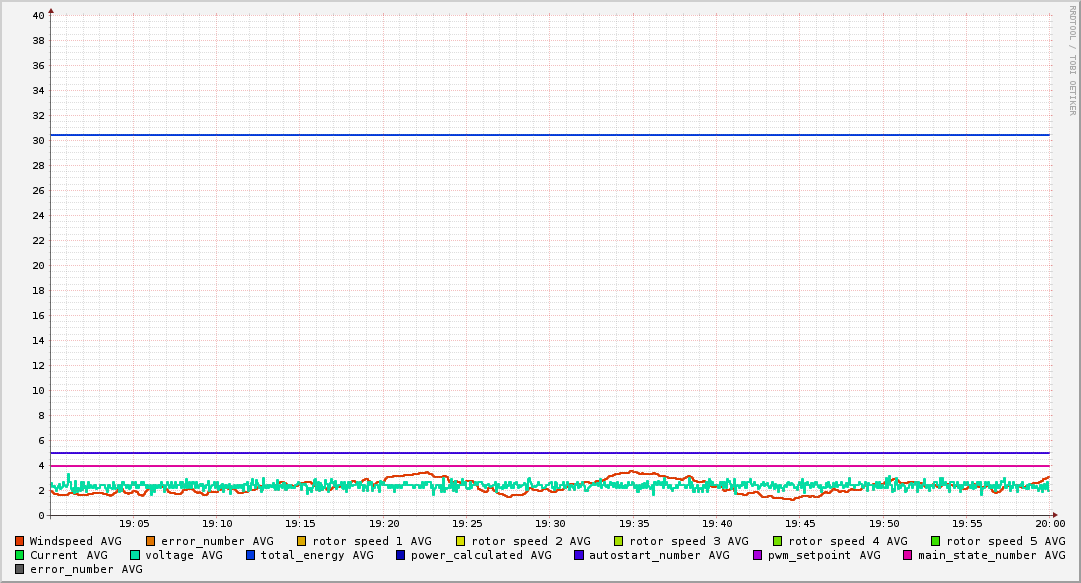
Task: Click the rotor speed 3 AVG legend swatch
Action: tap(619, 541)
